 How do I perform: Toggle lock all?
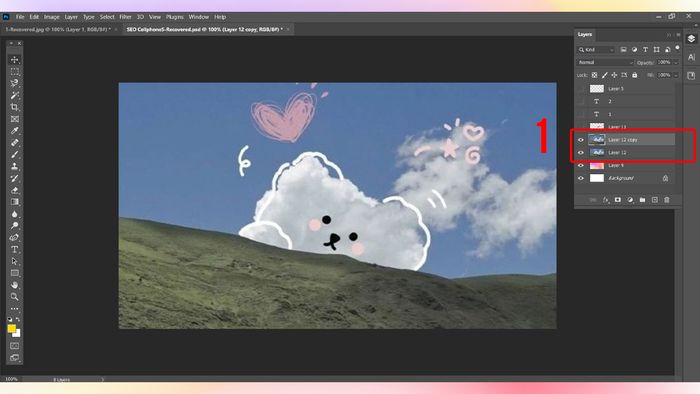(634, 75)
